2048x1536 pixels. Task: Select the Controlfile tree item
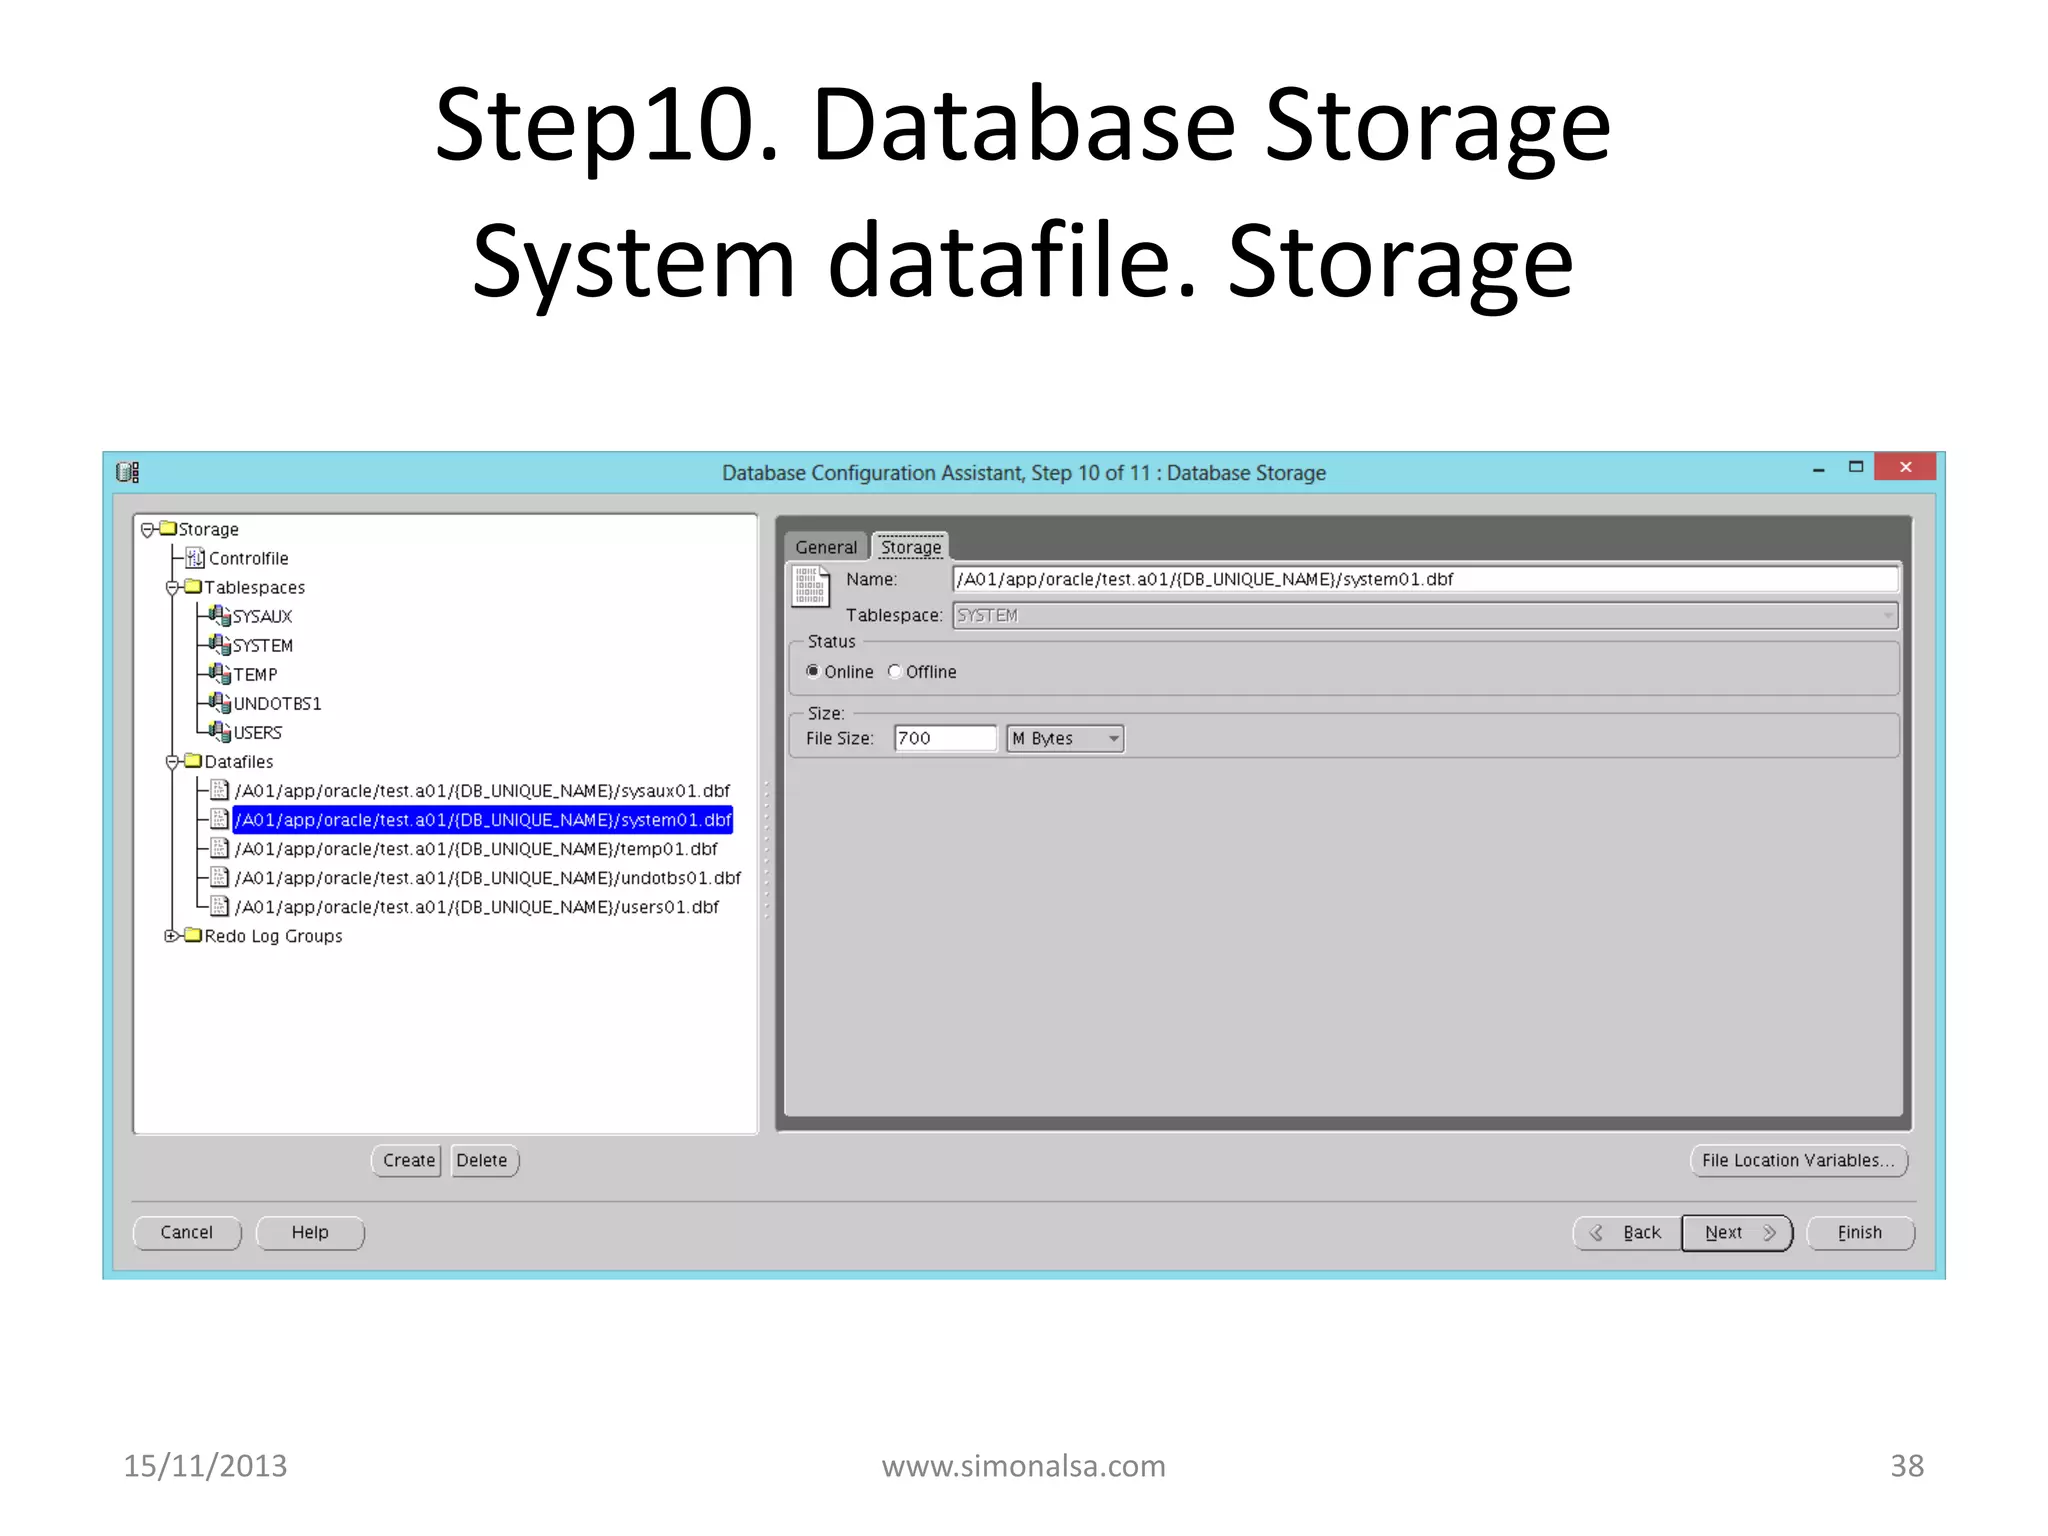[248, 558]
